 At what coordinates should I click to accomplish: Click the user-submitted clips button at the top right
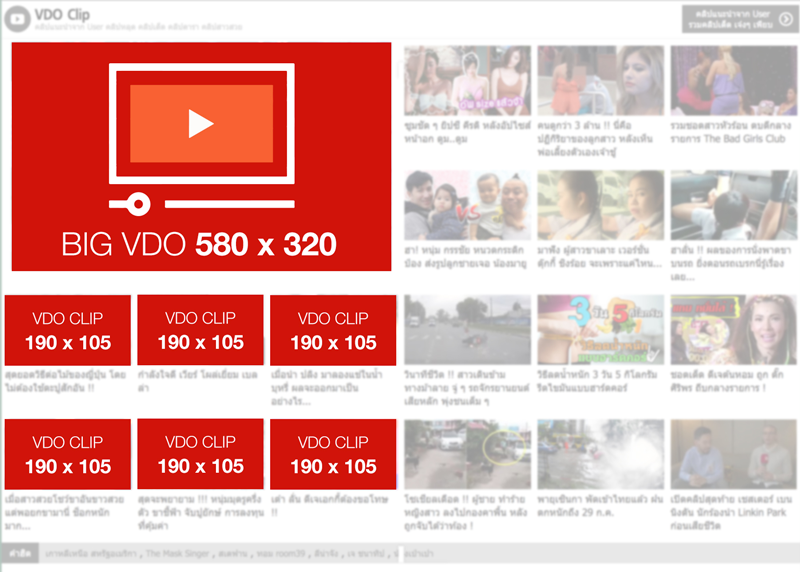pos(739,19)
